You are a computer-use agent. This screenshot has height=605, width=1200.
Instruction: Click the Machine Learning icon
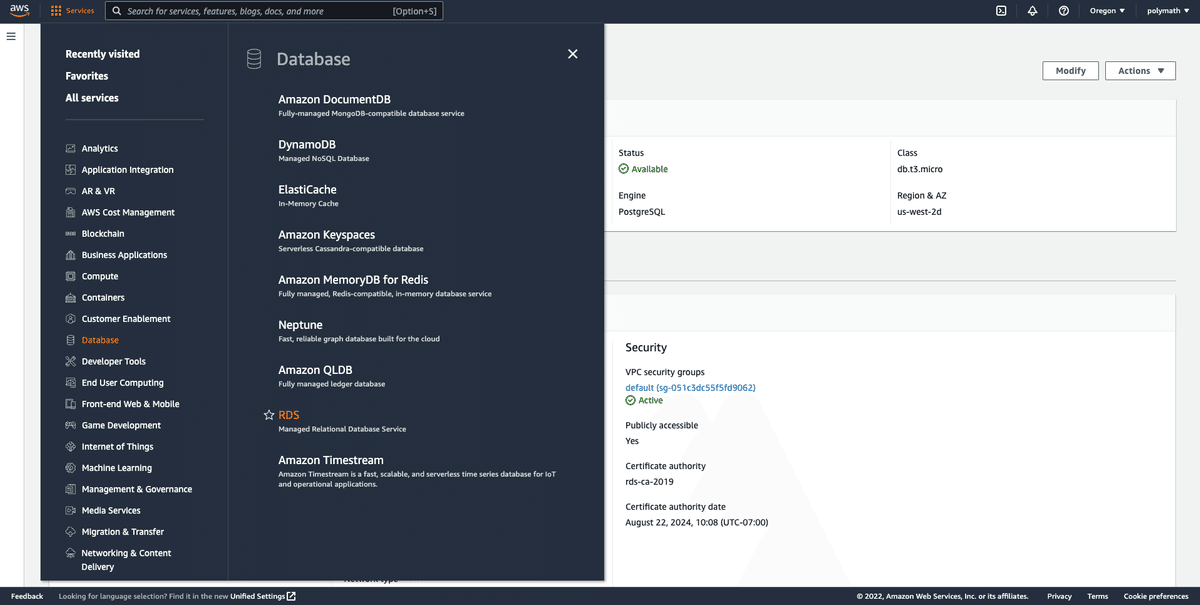[71, 468]
